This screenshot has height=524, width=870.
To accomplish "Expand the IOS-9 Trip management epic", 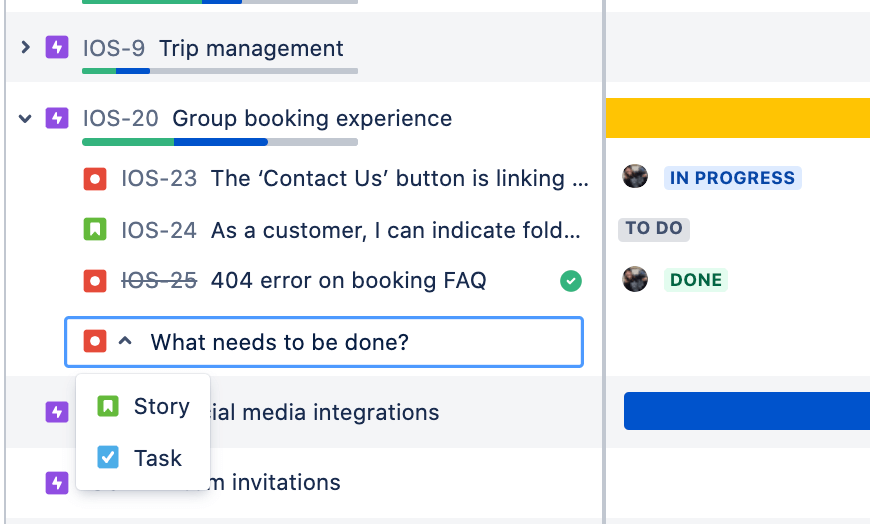I will tap(26, 47).
